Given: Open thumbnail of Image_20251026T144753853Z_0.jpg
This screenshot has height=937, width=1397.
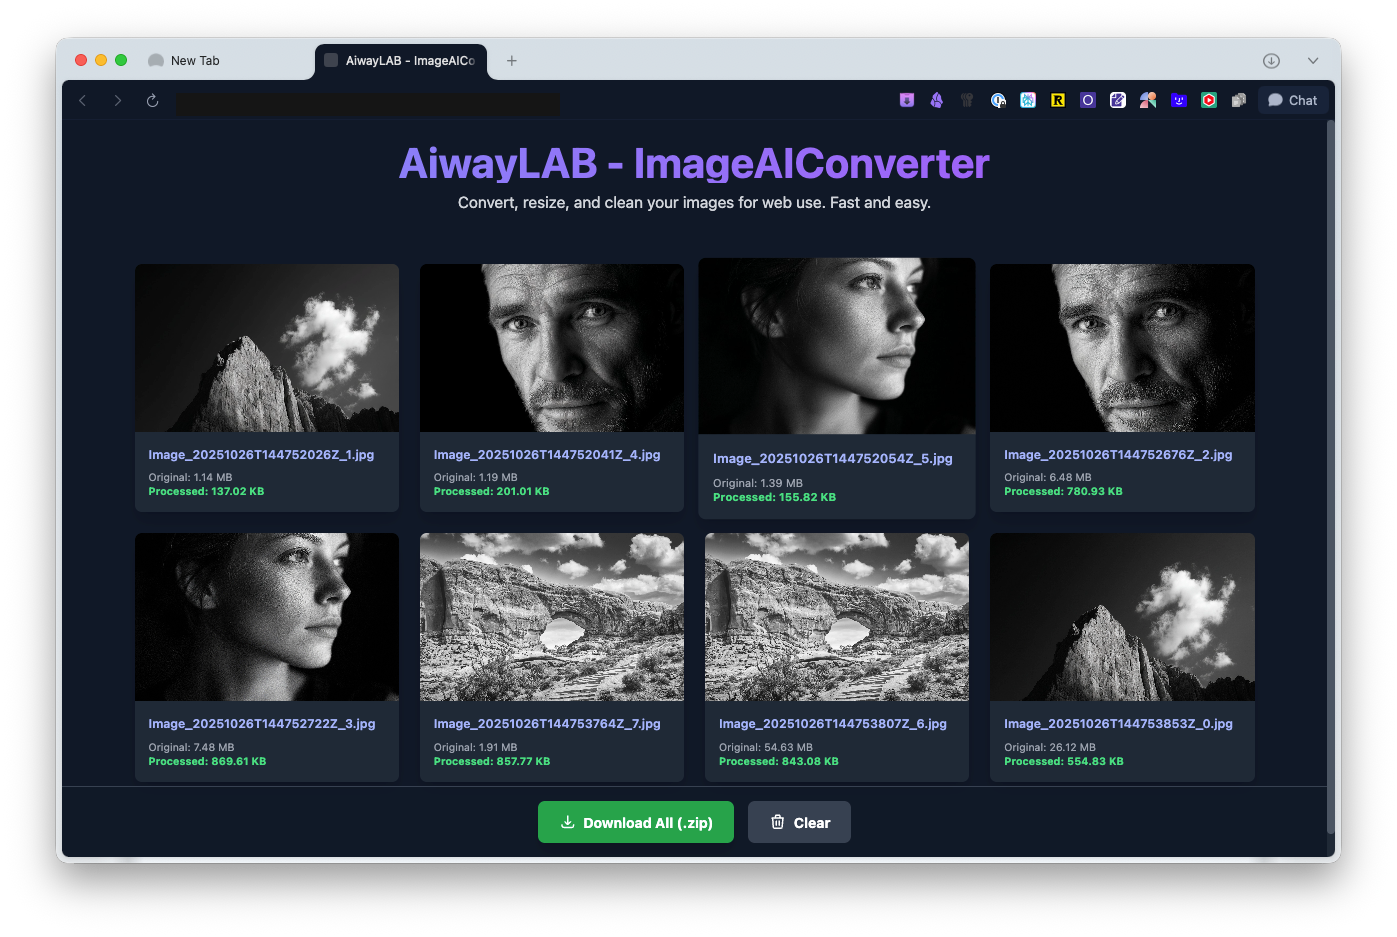Looking at the screenshot, I should point(1122,617).
